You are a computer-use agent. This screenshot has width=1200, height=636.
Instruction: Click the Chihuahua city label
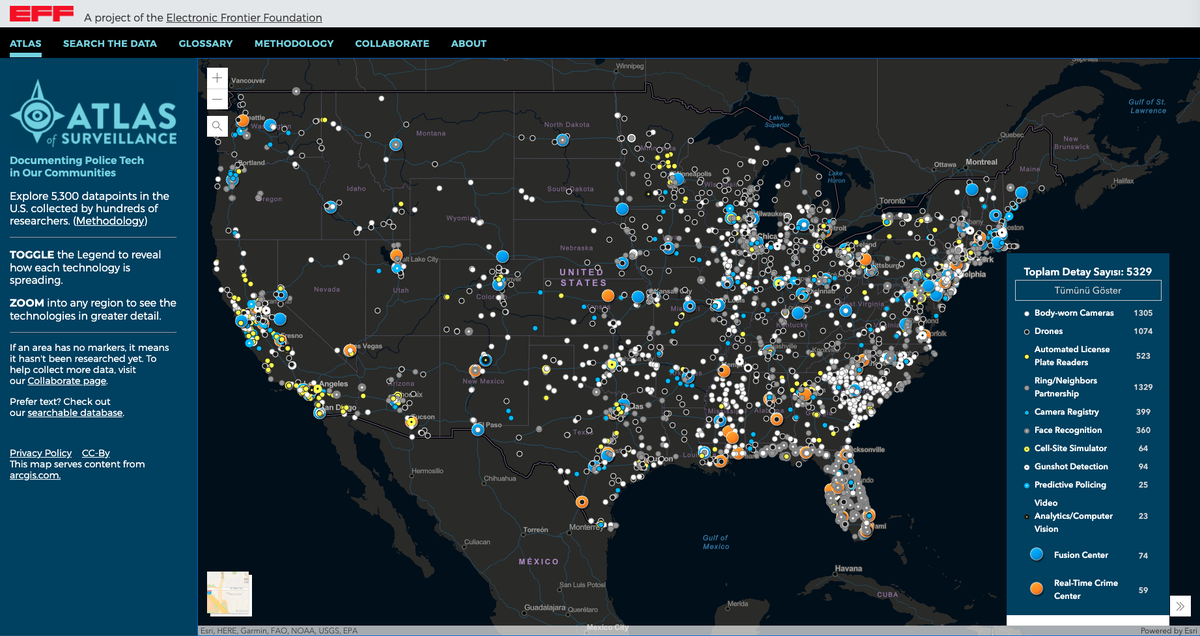(x=499, y=479)
